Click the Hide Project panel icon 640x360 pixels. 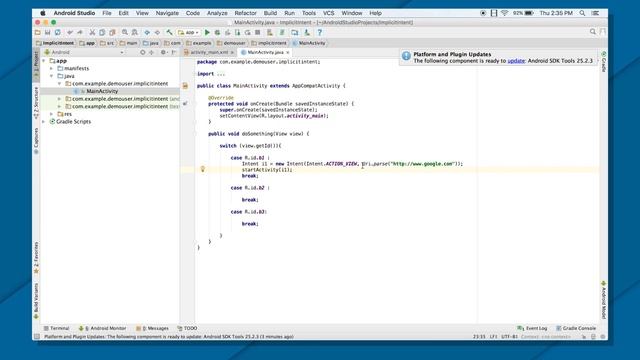[x=174, y=52]
